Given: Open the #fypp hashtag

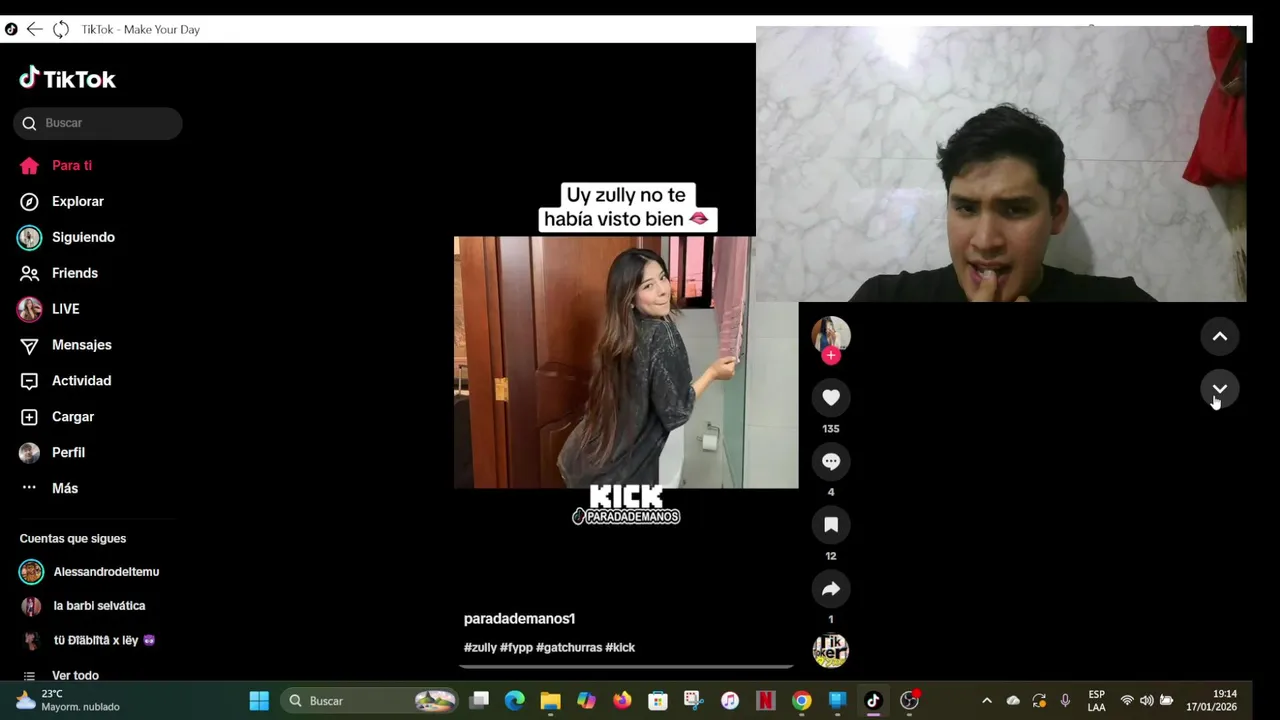Looking at the screenshot, I should 516,648.
